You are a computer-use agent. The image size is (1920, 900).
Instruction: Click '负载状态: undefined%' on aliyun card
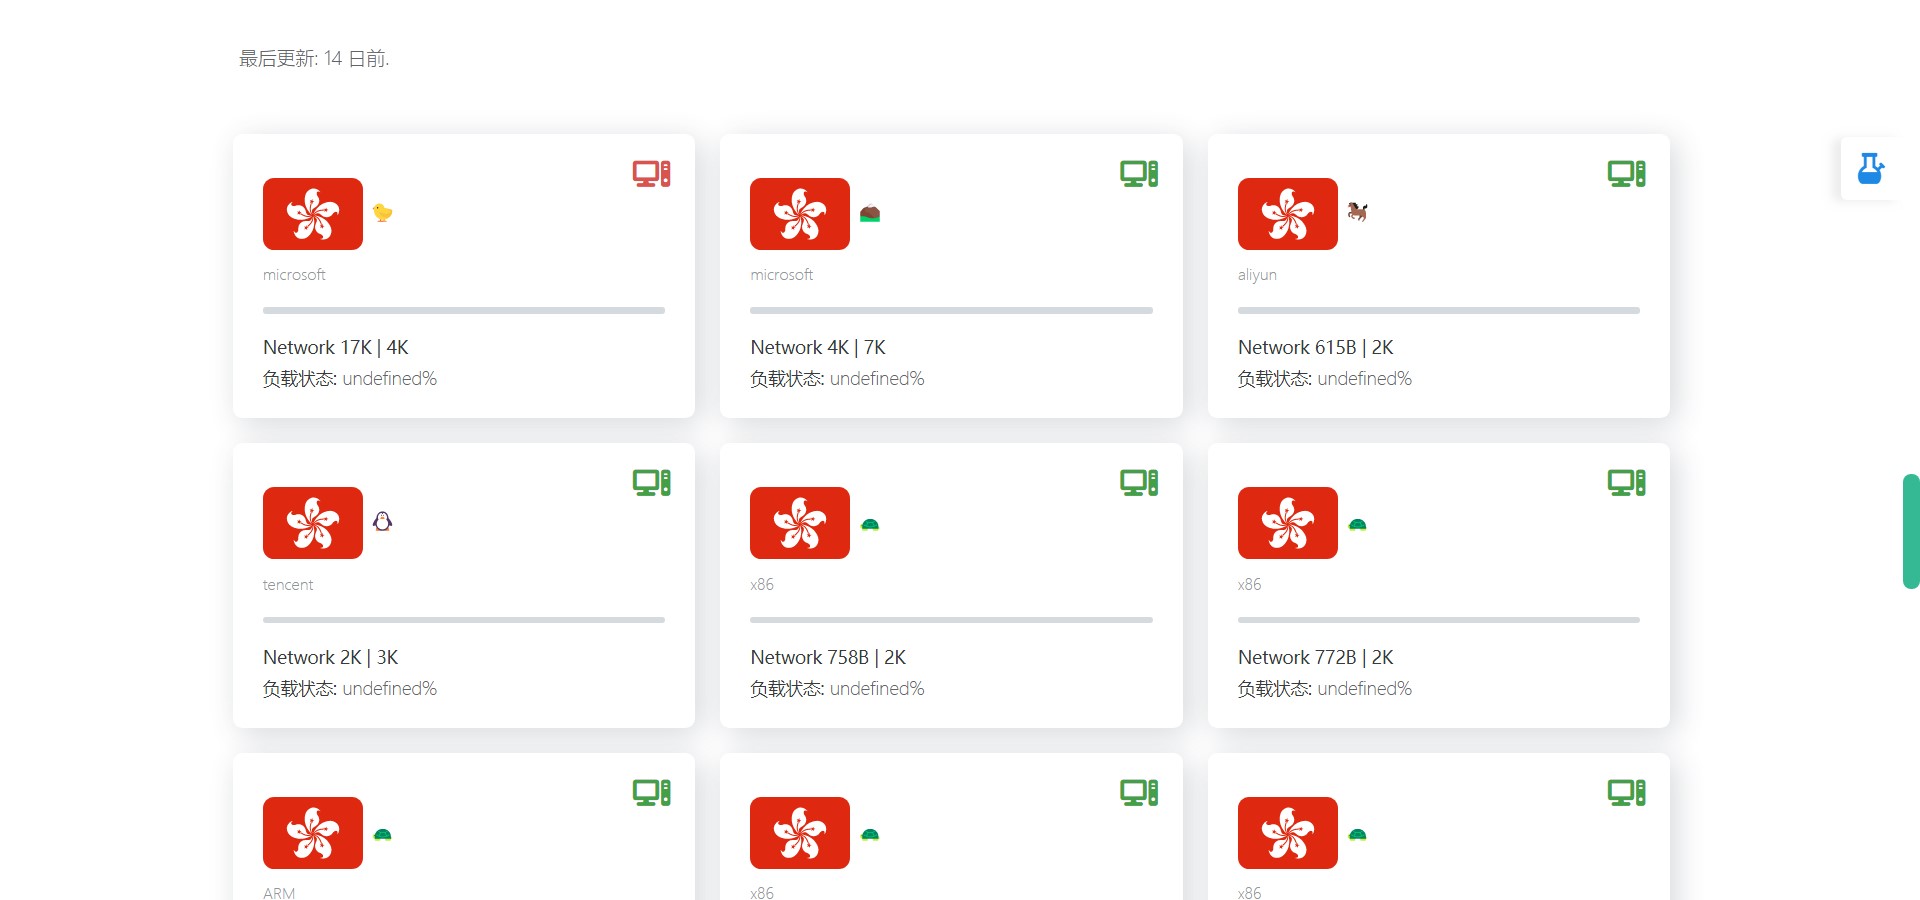pos(1325,379)
